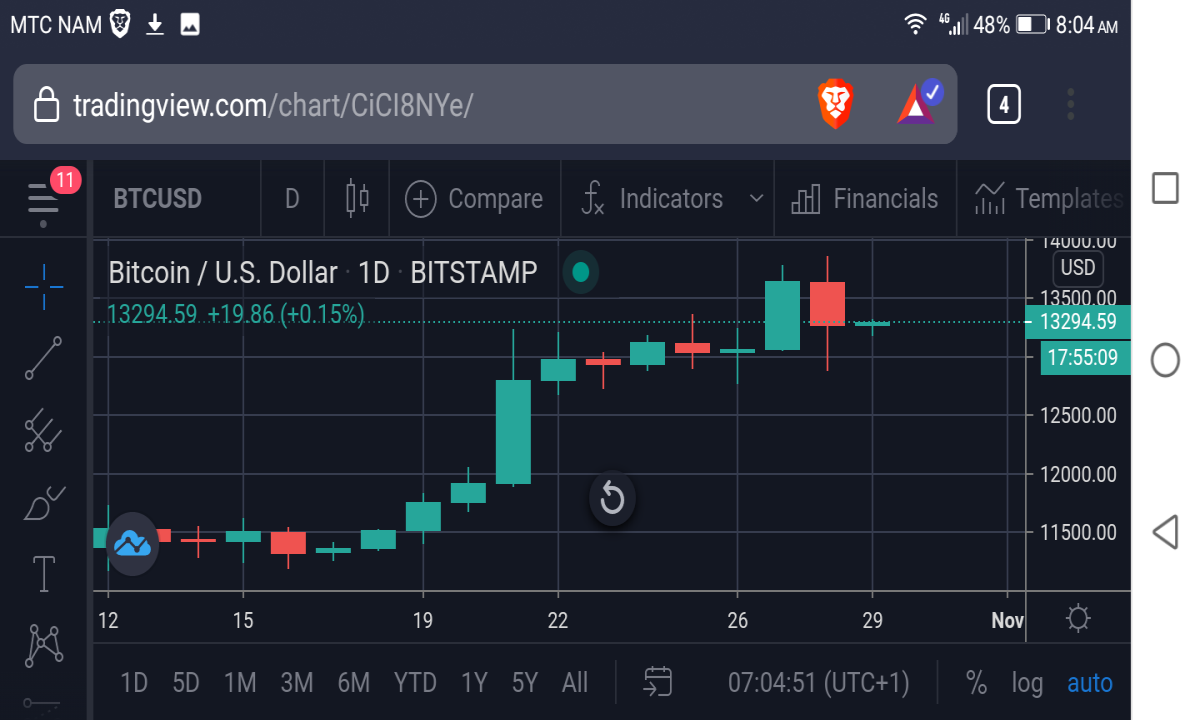
Task: Open the browser tabs switcher showing 4
Action: (x=1003, y=104)
